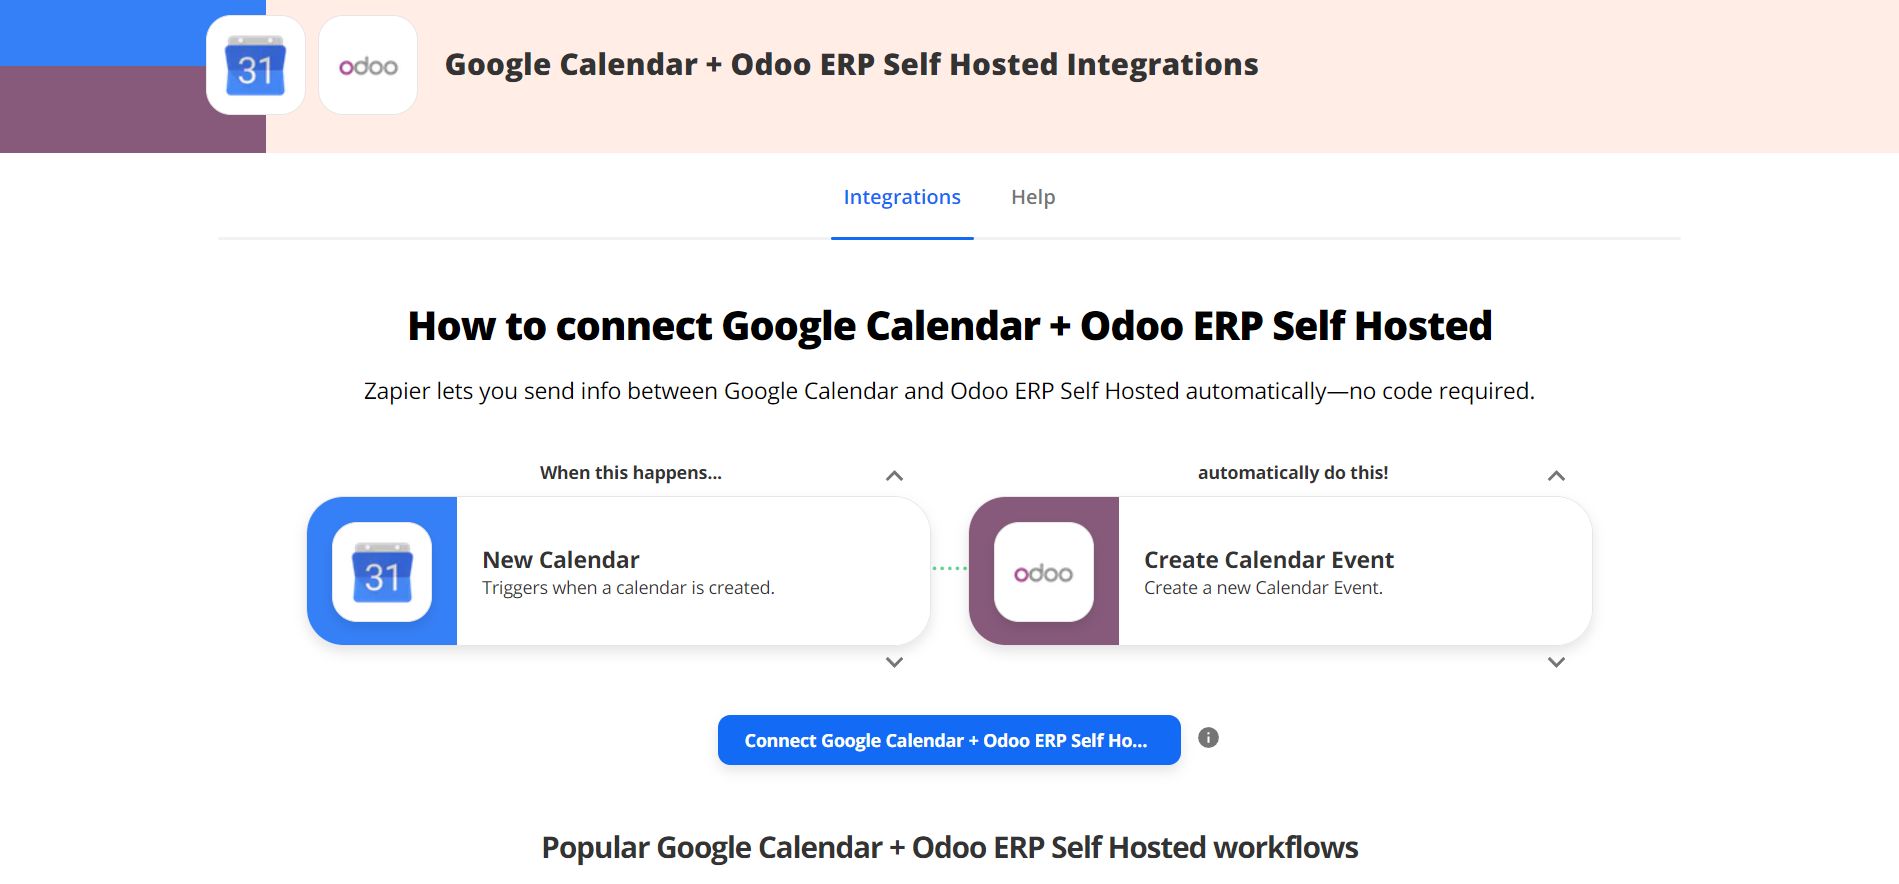
Task: Click the "automatically do this!" label
Action: [x=1293, y=473]
